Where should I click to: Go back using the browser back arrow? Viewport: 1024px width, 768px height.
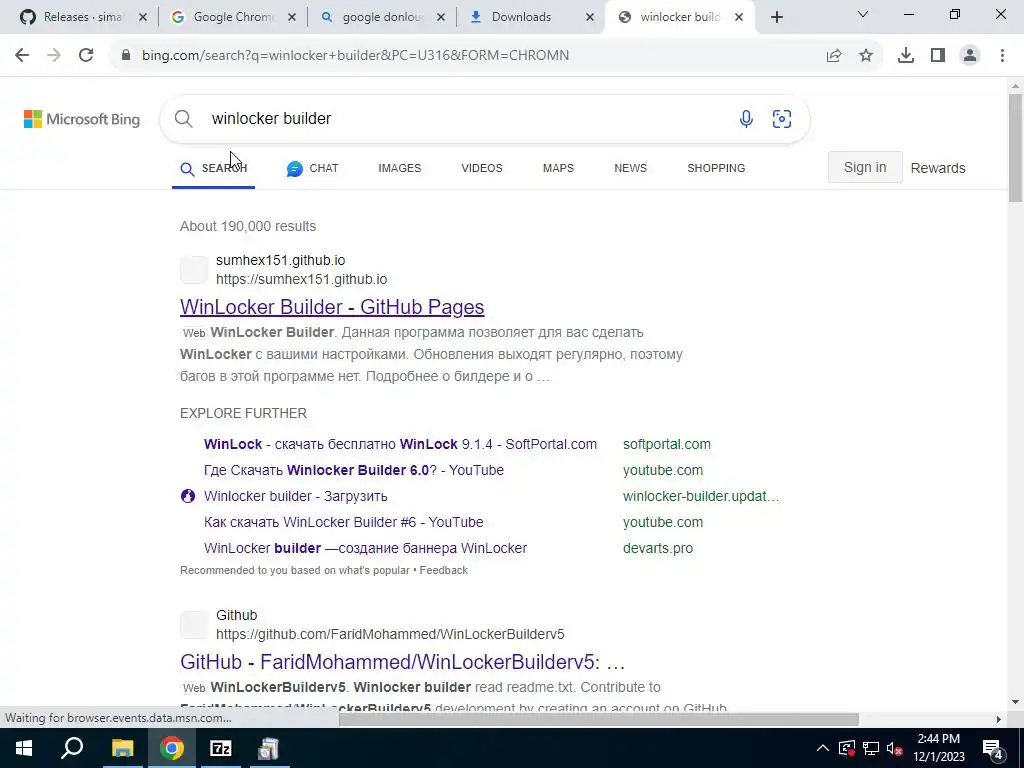(22, 56)
